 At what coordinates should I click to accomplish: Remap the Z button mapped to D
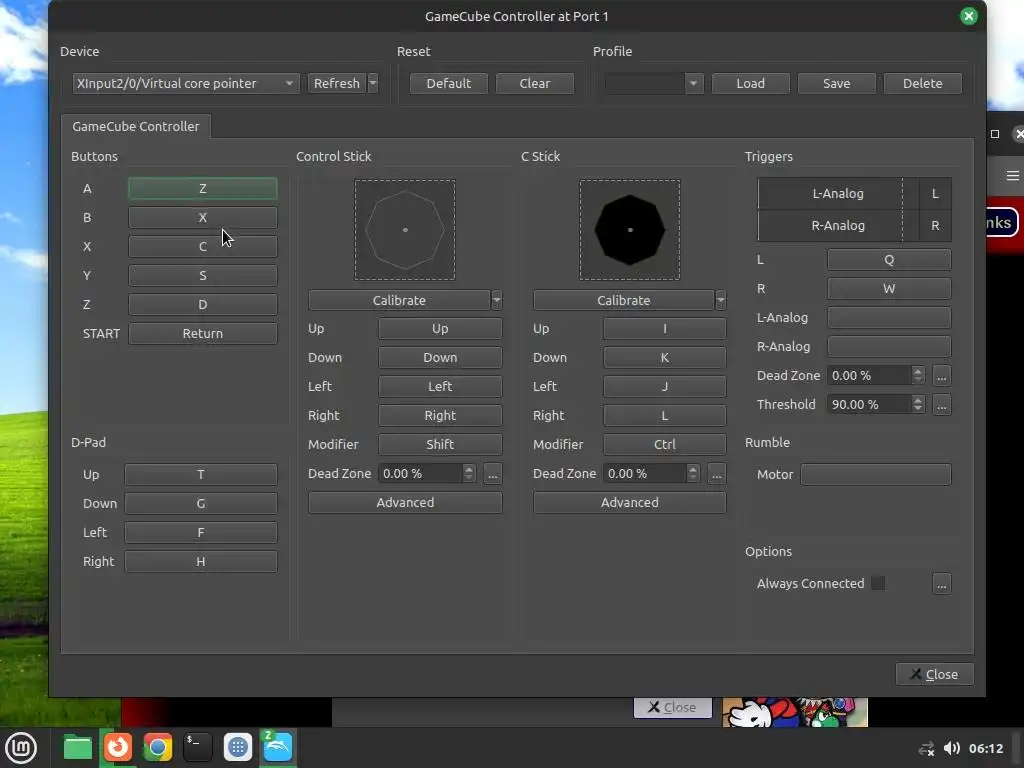202,304
